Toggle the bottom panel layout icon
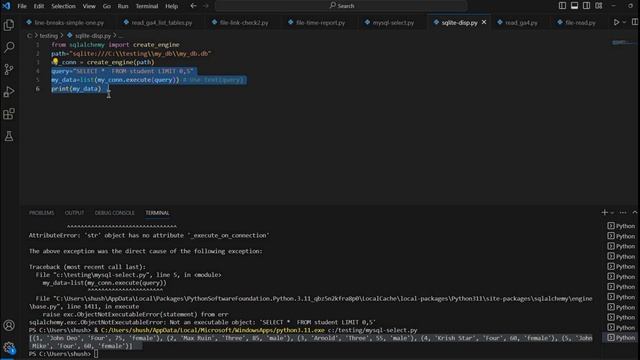This screenshot has width=640, height=360. coord(574,6)
